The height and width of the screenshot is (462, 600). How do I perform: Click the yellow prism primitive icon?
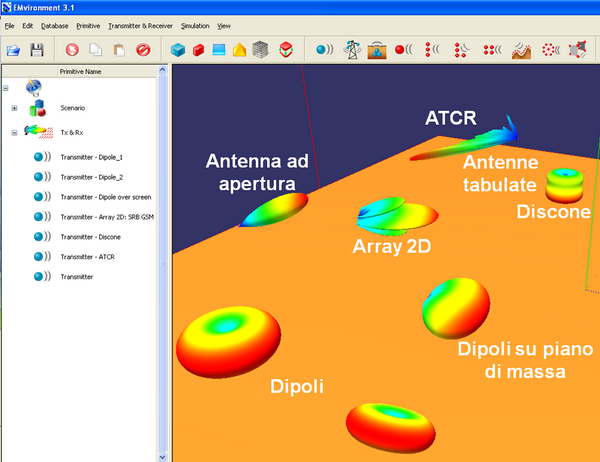coord(240,49)
